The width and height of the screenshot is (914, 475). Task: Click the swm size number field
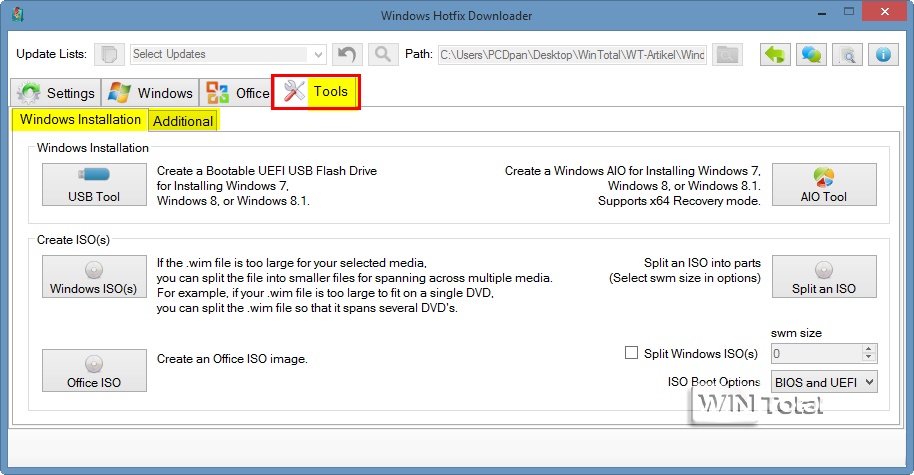click(816, 353)
